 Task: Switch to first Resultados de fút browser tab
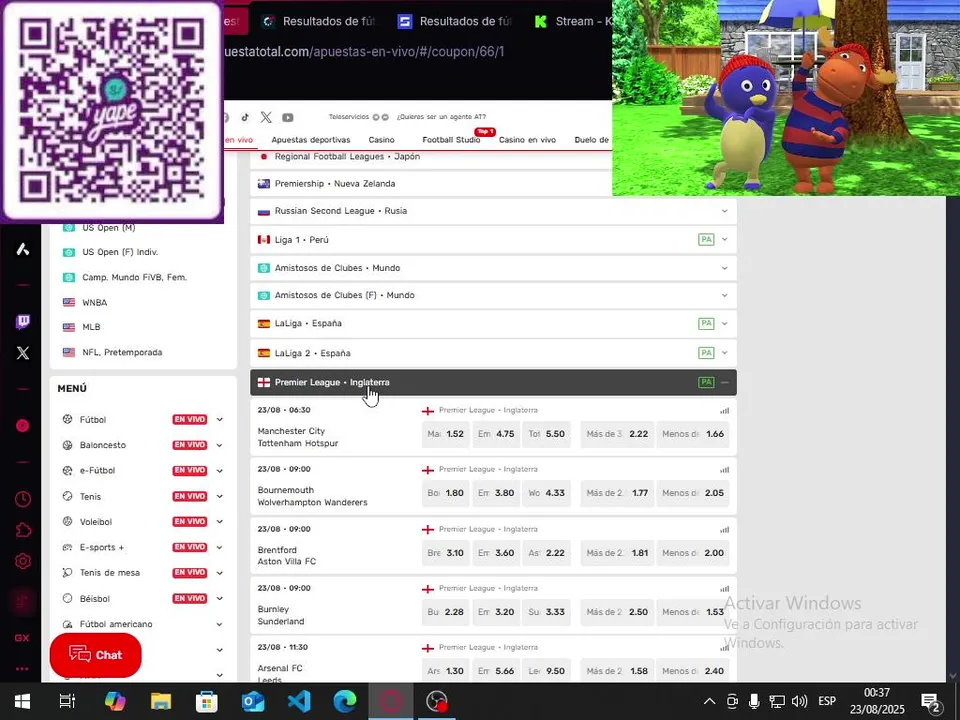(319, 21)
